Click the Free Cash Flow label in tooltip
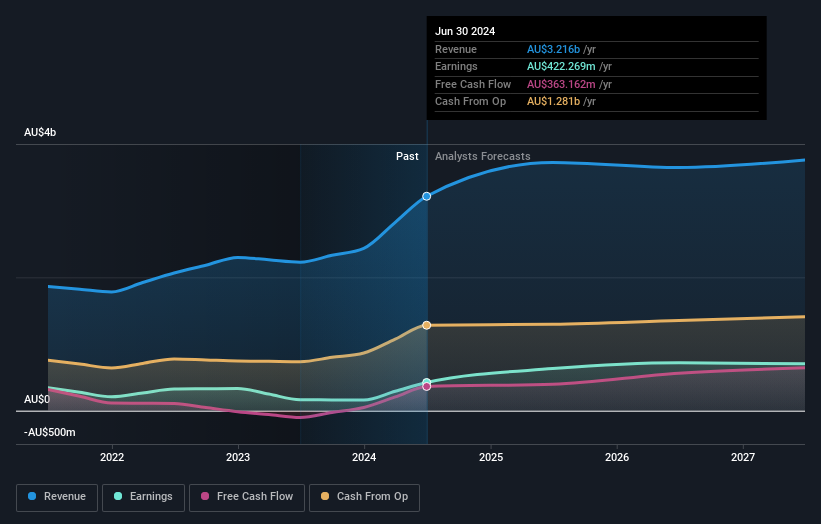This screenshot has height=524, width=821. point(473,84)
